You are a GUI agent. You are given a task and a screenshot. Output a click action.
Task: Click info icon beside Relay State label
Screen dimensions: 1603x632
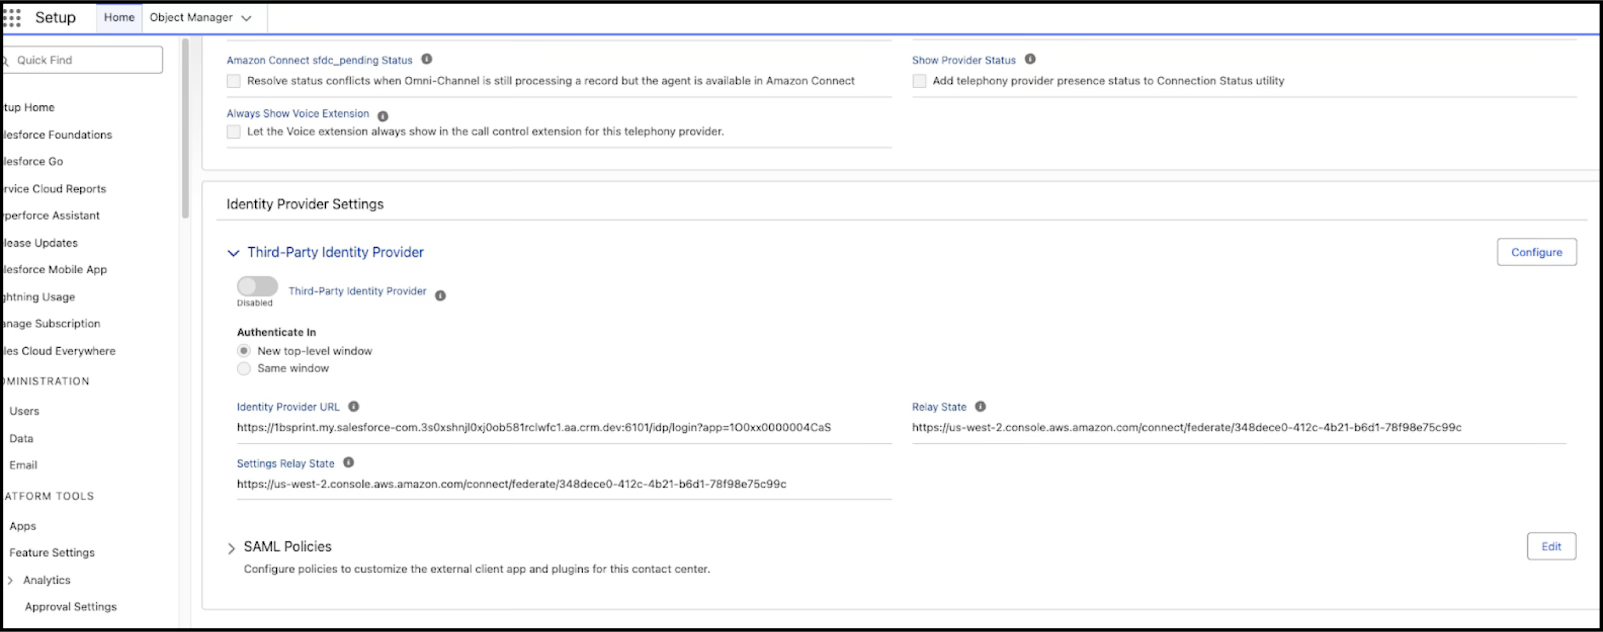click(x=981, y=406)
